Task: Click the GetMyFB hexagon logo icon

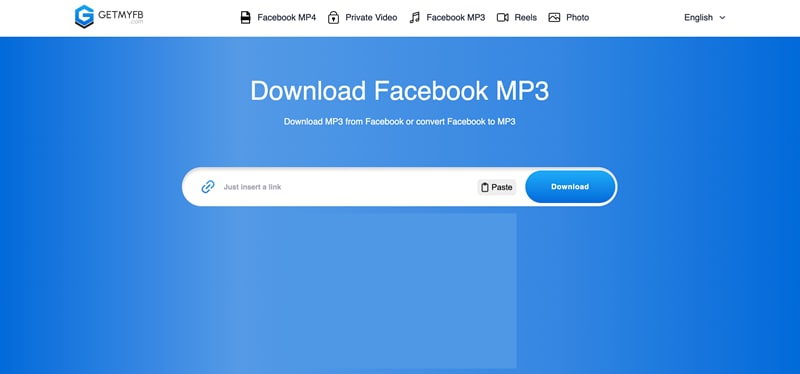Action: [84, 16]
